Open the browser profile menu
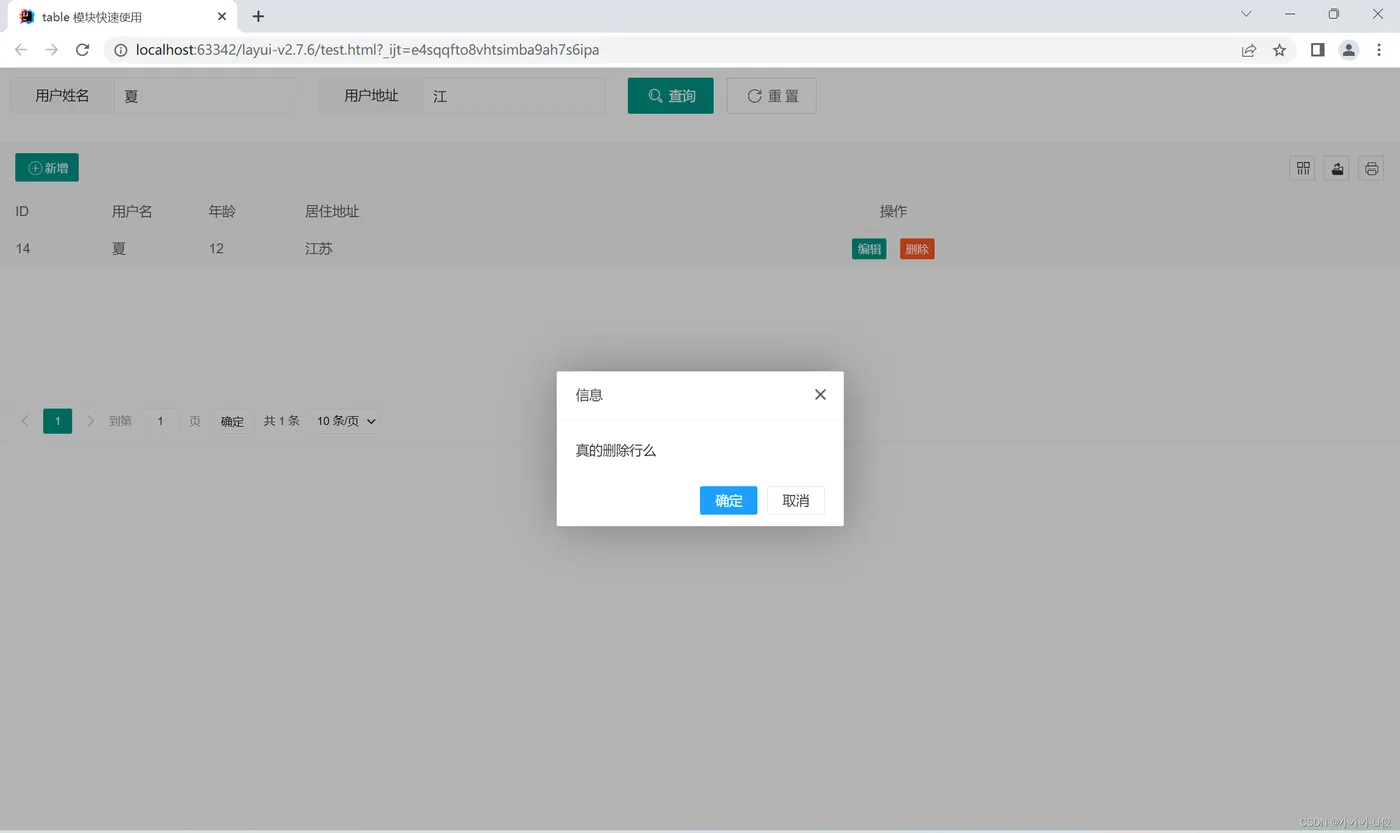 [x=1349, y=50]
